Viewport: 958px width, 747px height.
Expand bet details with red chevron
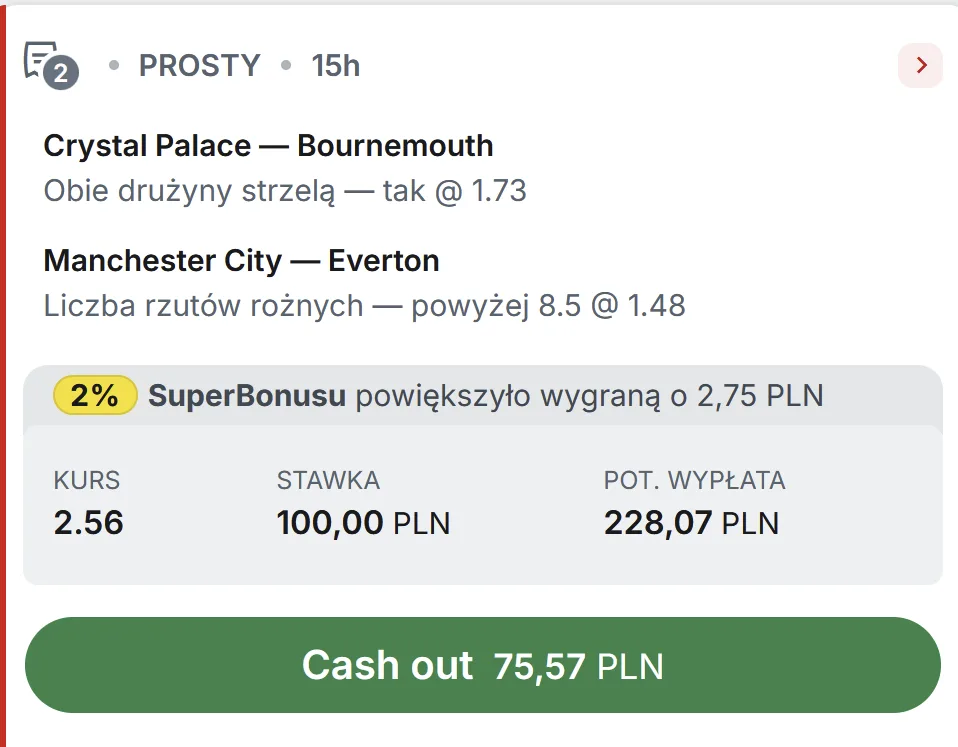tap(920, 66)
